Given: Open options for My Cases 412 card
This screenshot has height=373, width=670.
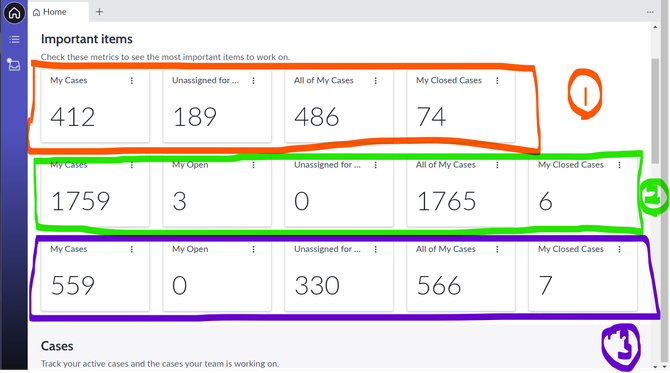Looking at the screenshot, I should pyautogui.click(x=132, y=80).
